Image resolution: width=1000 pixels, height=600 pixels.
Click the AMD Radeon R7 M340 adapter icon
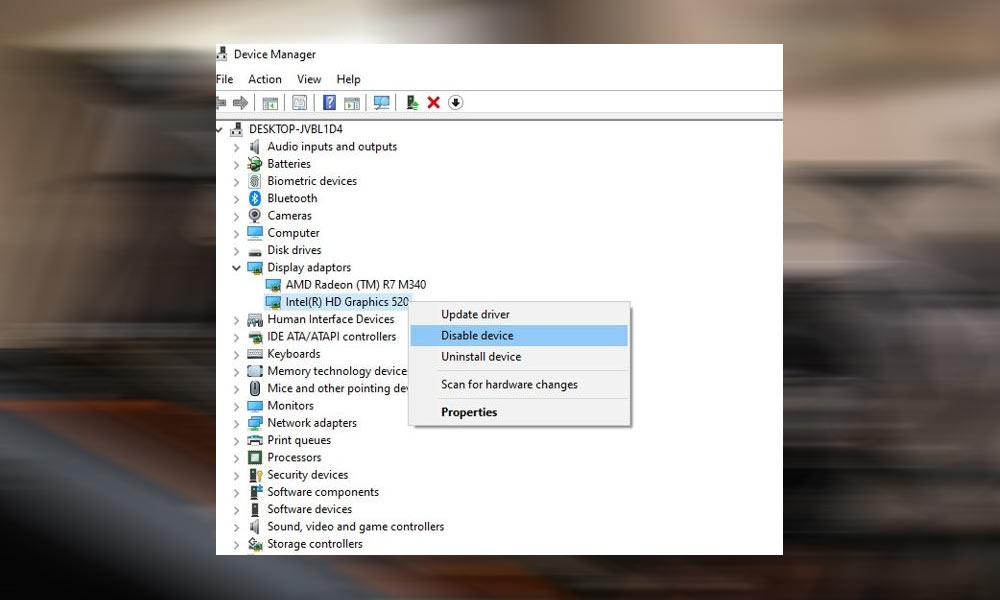pos(274,284)
